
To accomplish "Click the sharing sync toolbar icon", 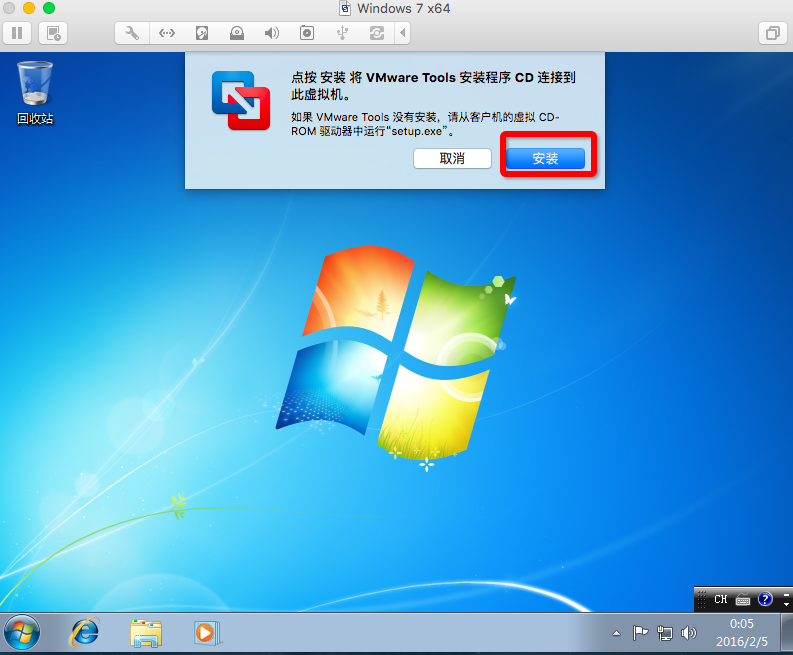I will pyautogui.click(x=377, y=33).
